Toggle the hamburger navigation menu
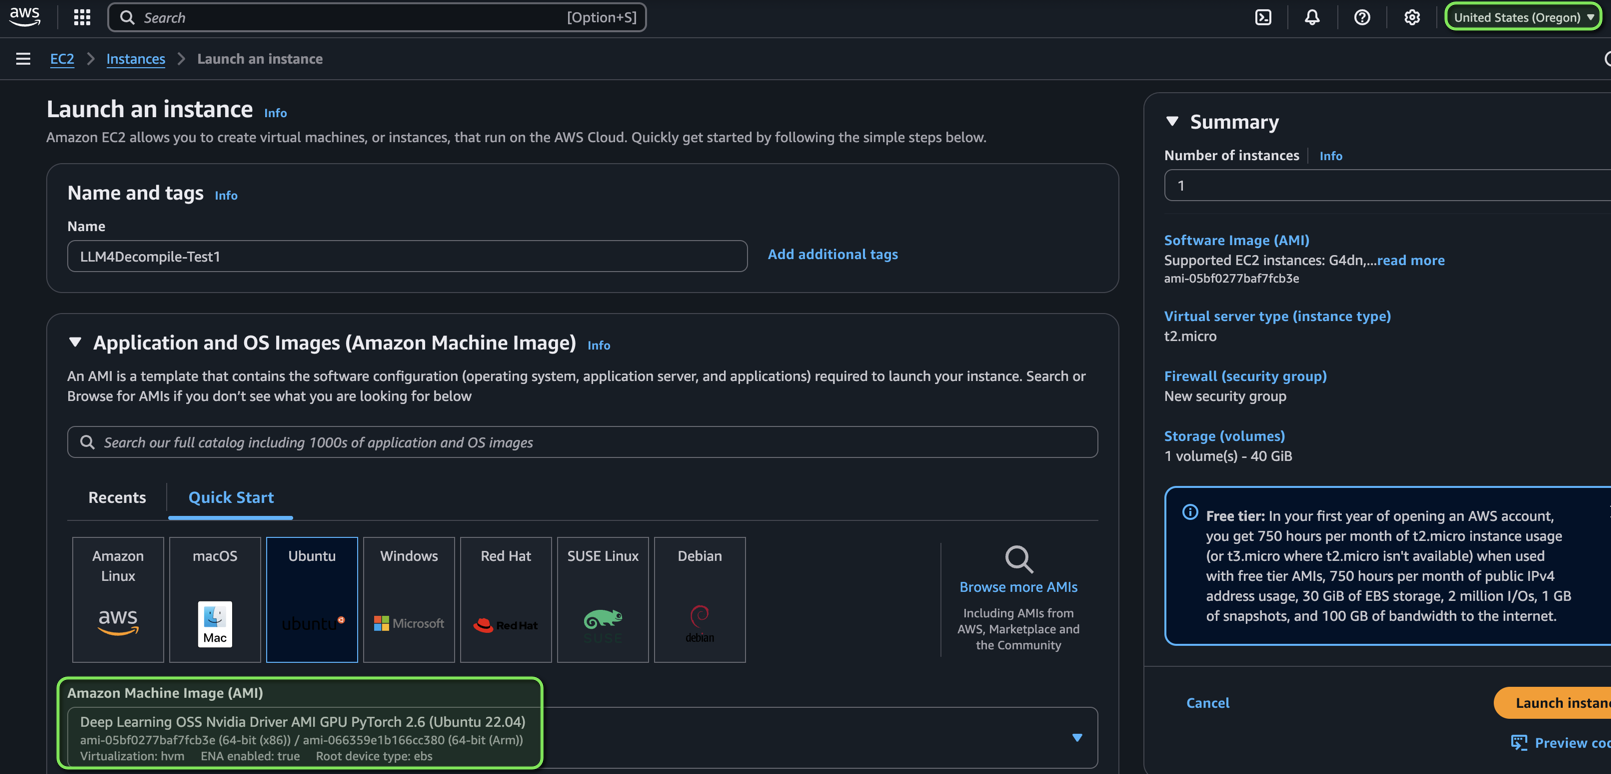1611x774 pixels. tap(23, 59)
